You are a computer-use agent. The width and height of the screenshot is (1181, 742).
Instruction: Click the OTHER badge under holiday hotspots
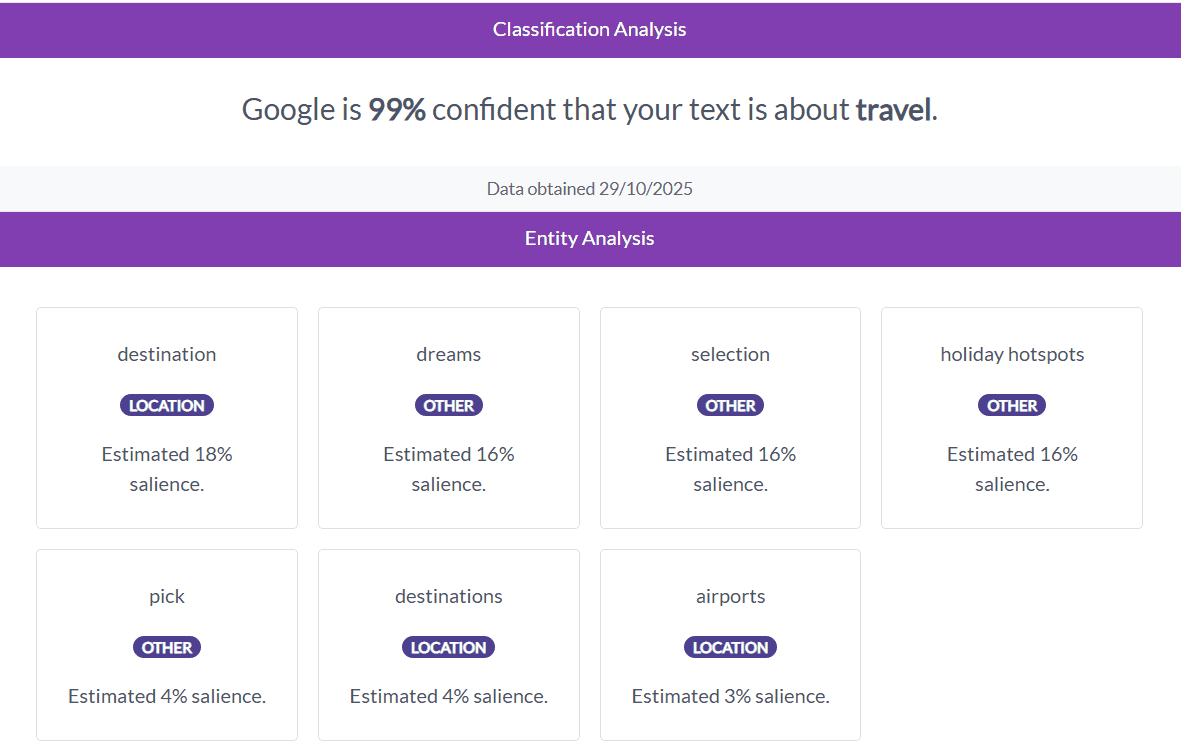pyautogui.click(x=1012, y=405)
